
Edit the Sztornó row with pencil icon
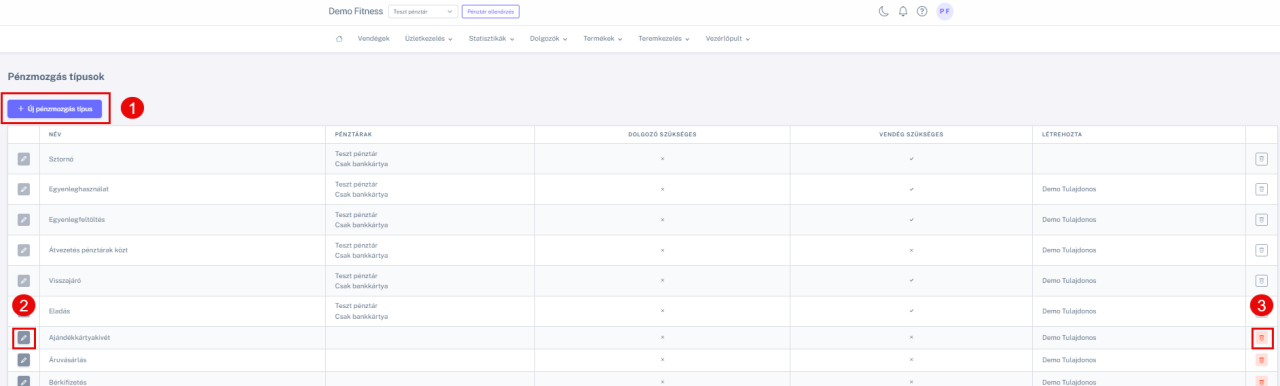pos(23,159)
